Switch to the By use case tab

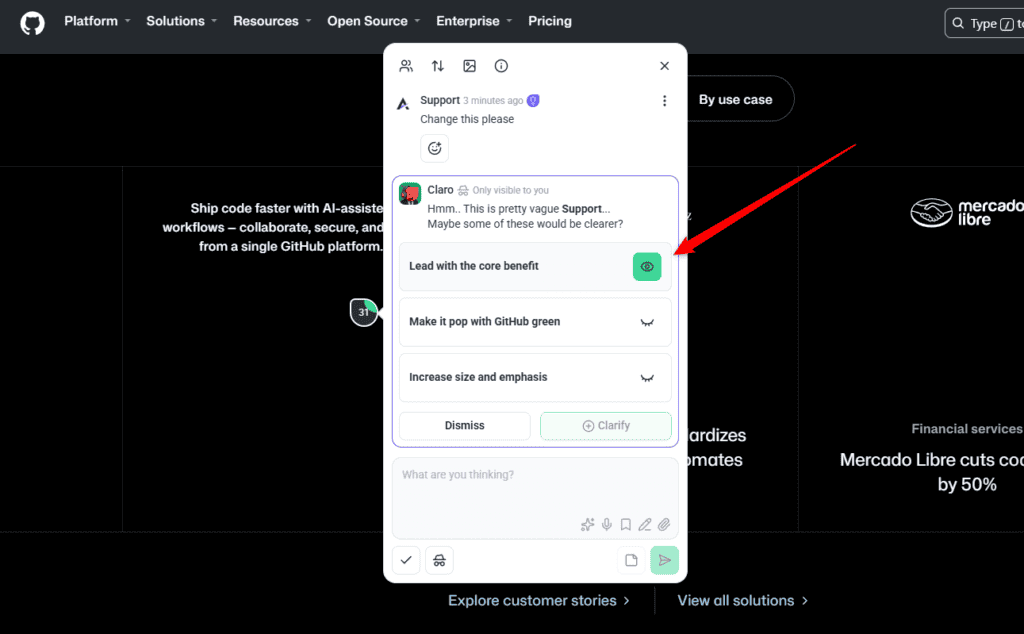pos(735,99)
